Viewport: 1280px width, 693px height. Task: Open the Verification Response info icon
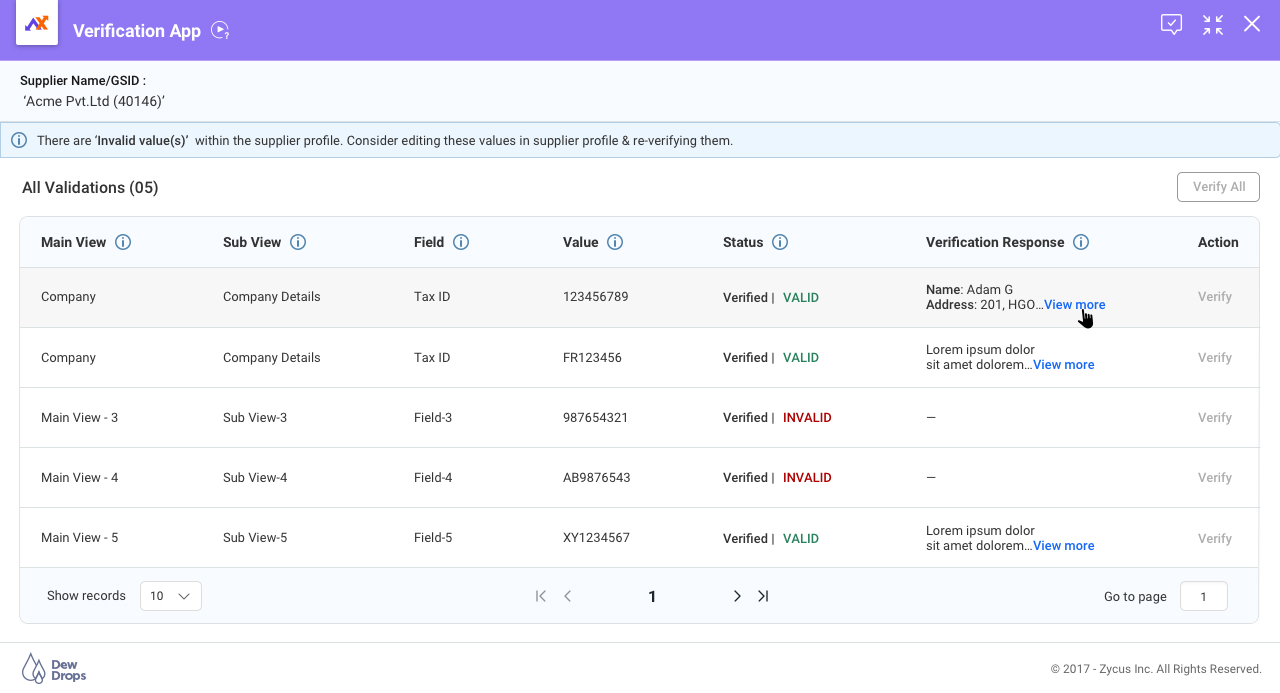pos(1081,242)
